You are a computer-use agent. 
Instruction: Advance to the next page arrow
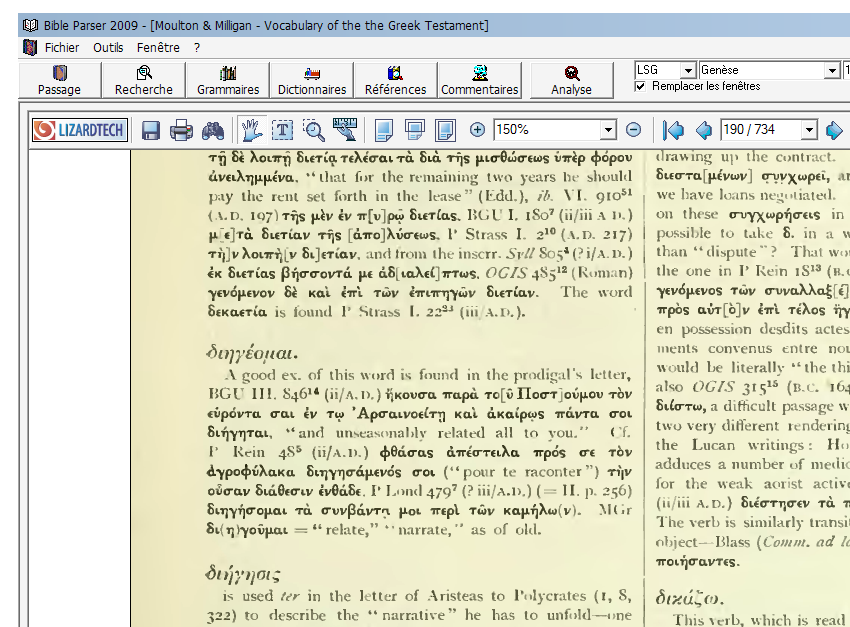(834, 131)
